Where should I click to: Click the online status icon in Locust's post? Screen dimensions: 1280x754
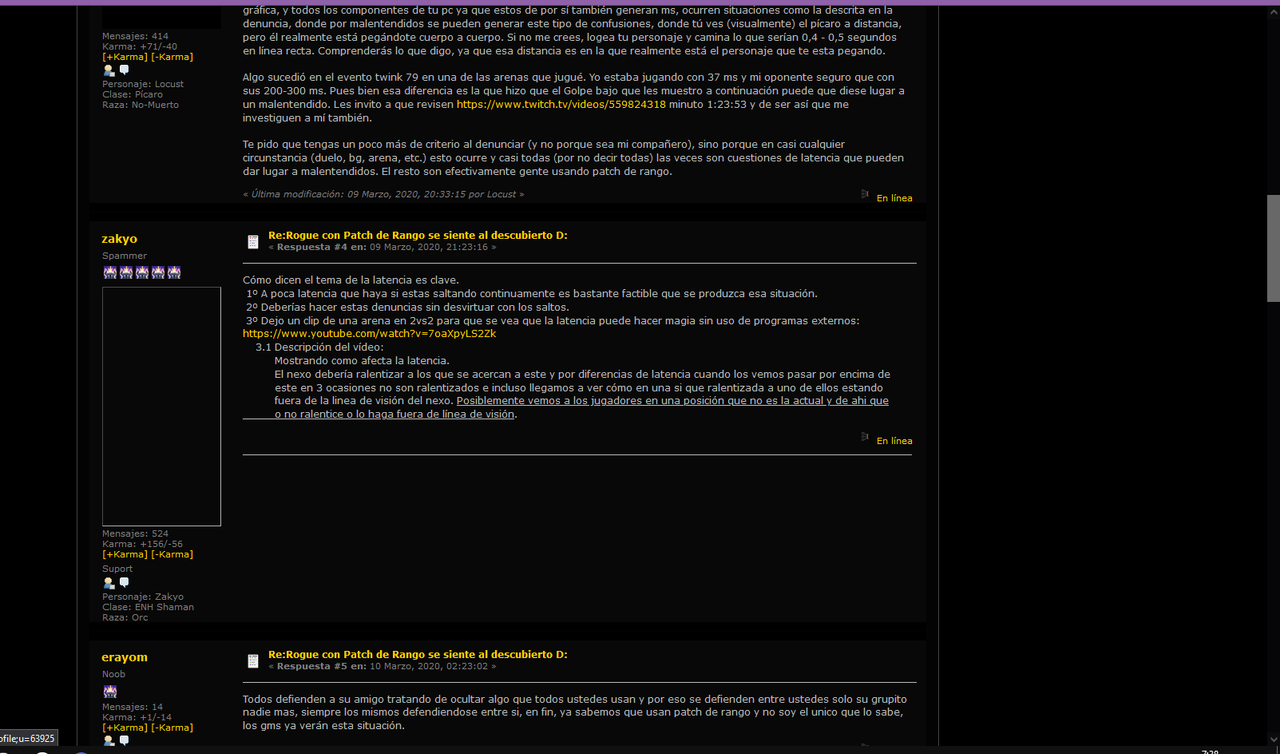click(x=865, y=194)
